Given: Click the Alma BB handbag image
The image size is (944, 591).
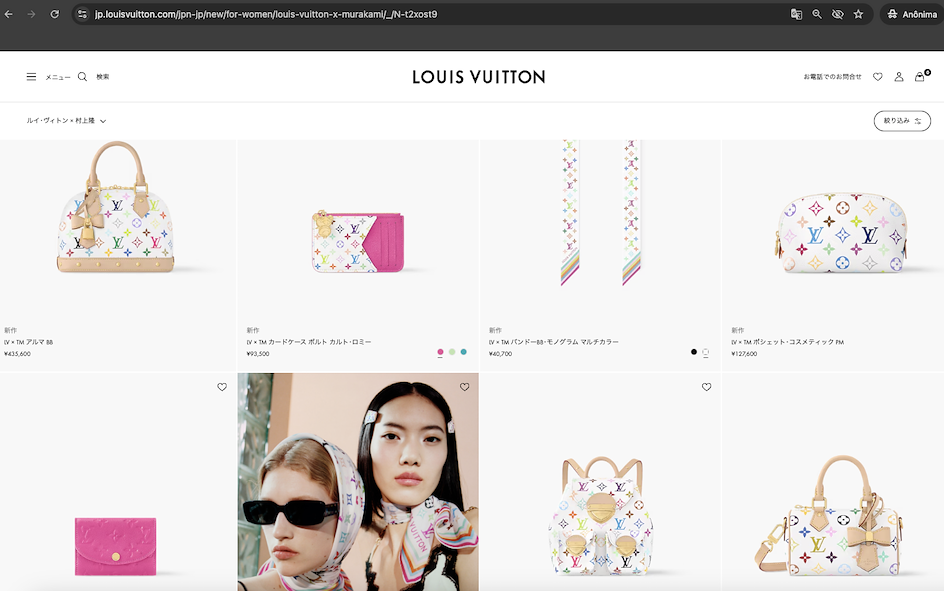Looking at the screenshot, I should pos(116,208).
